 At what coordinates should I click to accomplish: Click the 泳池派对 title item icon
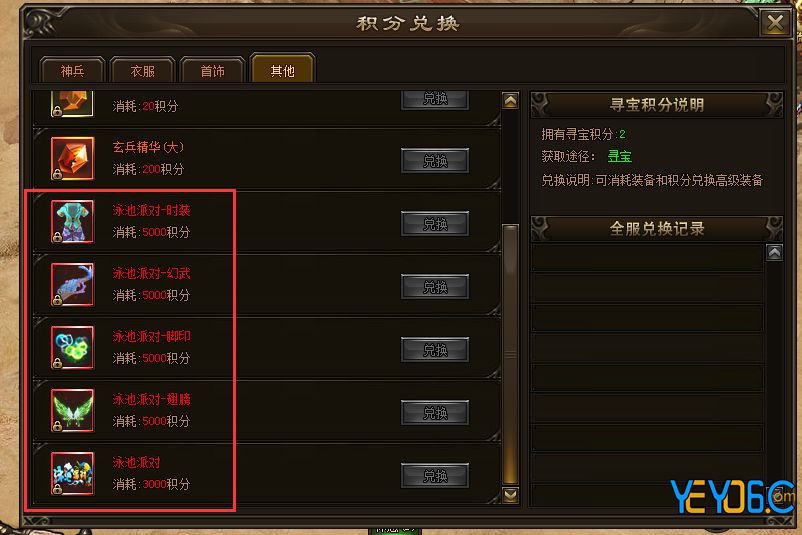(72, 473)
